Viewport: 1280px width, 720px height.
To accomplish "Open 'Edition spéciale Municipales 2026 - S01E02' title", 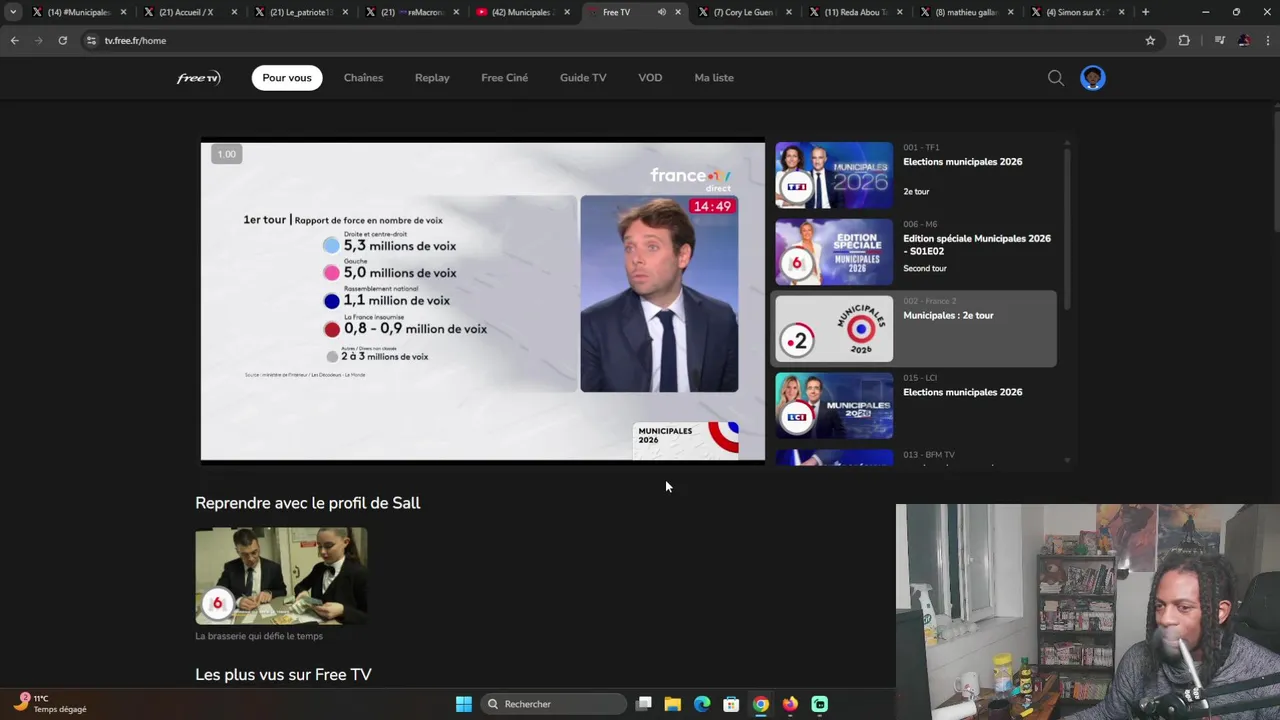I will coord(977,245).
